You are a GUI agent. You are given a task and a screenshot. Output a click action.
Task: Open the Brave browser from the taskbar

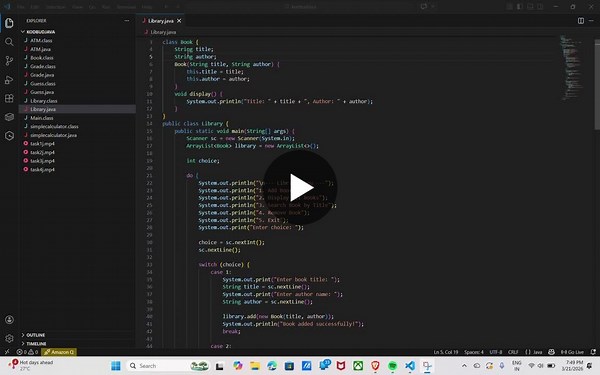click(x=375, y=366)
